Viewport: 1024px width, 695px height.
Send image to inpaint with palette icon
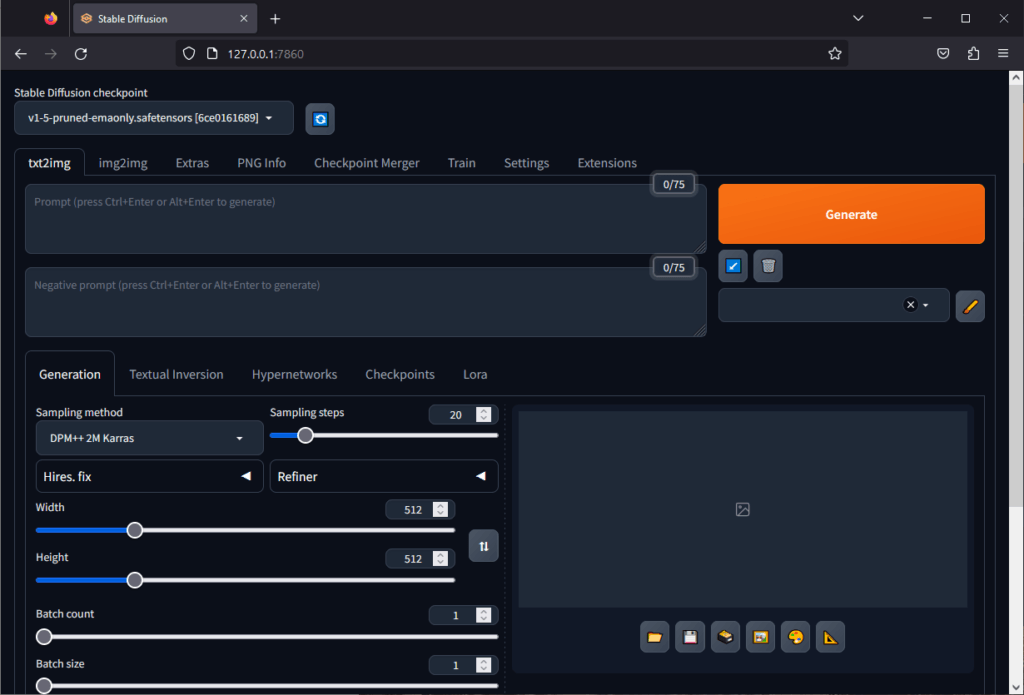[795, 637]
